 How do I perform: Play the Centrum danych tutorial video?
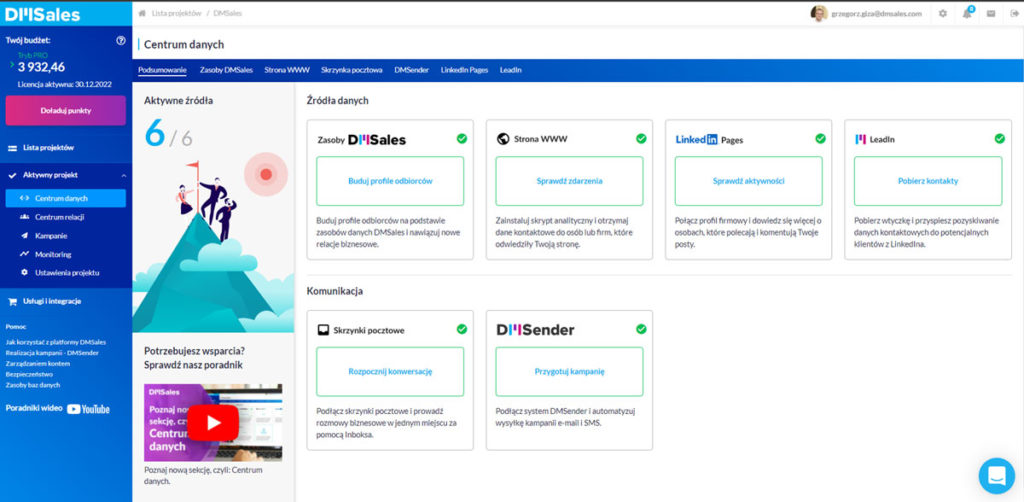[x=214, y=422]
